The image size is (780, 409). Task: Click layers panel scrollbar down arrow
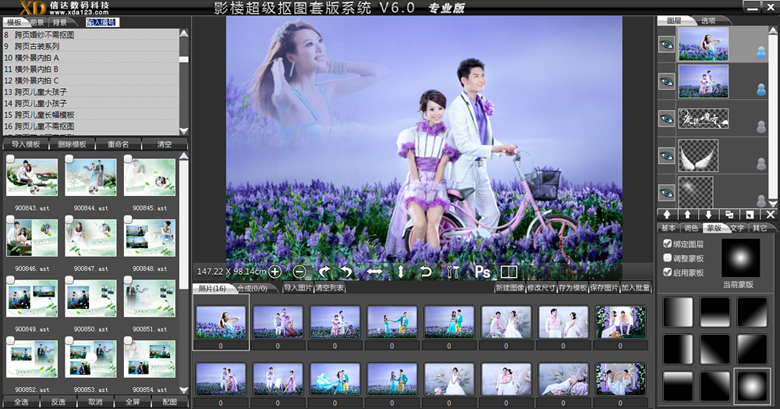pyautogui.click(x=773, y=204)
